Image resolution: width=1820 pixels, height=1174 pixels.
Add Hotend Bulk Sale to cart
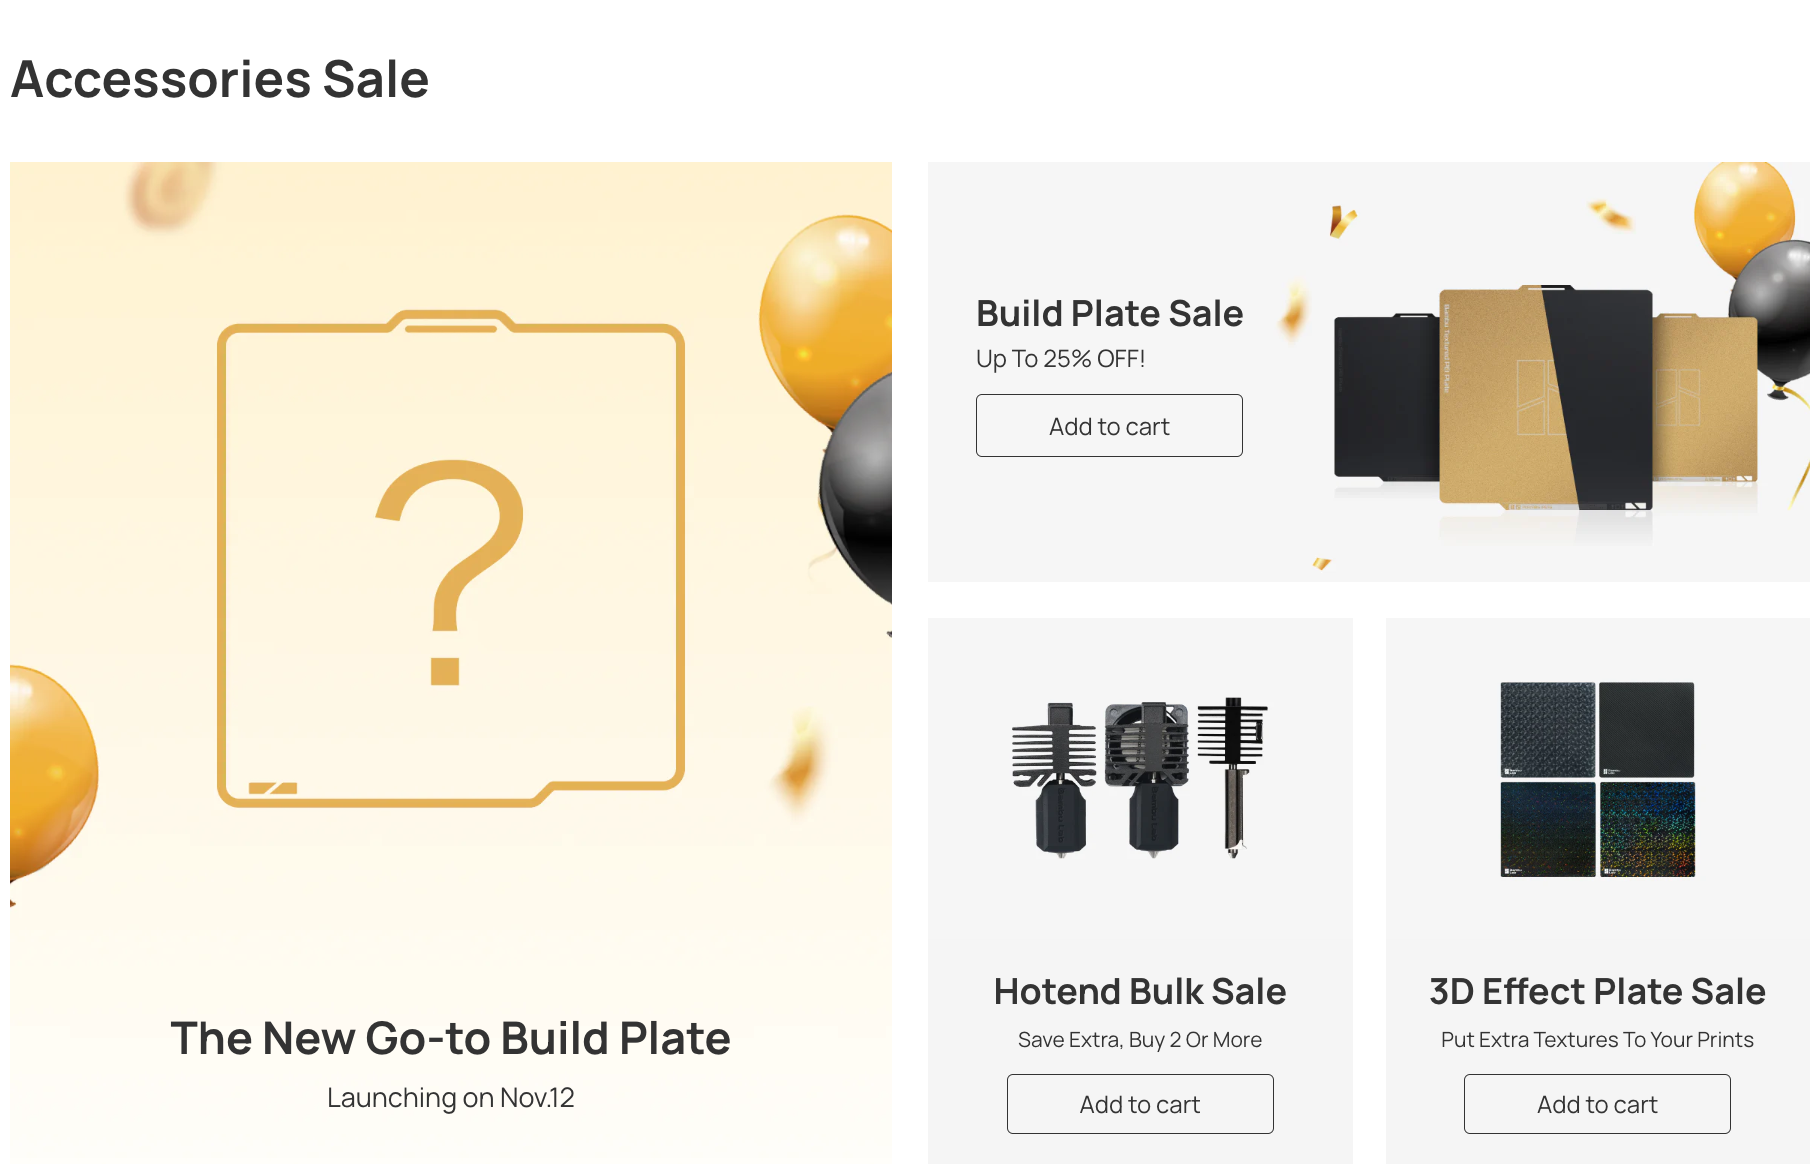tap(1140, 1104)
